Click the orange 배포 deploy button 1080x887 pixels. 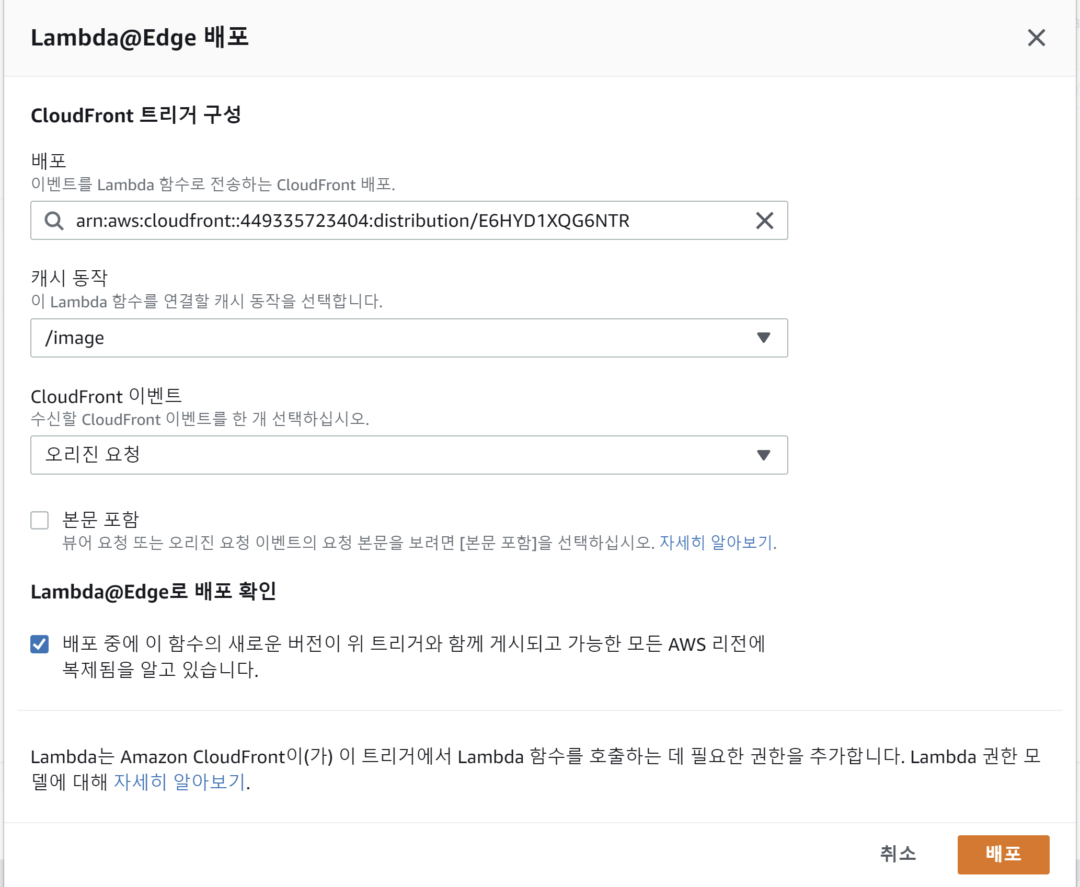coord(1004,854)
